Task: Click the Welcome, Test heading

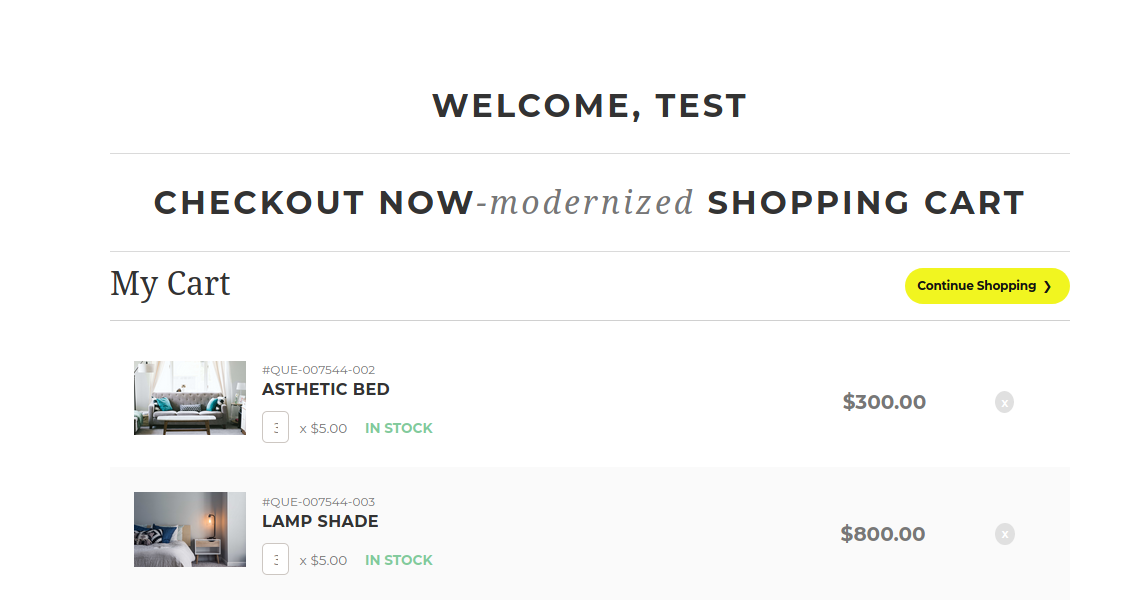Action: tap(589, 106)
